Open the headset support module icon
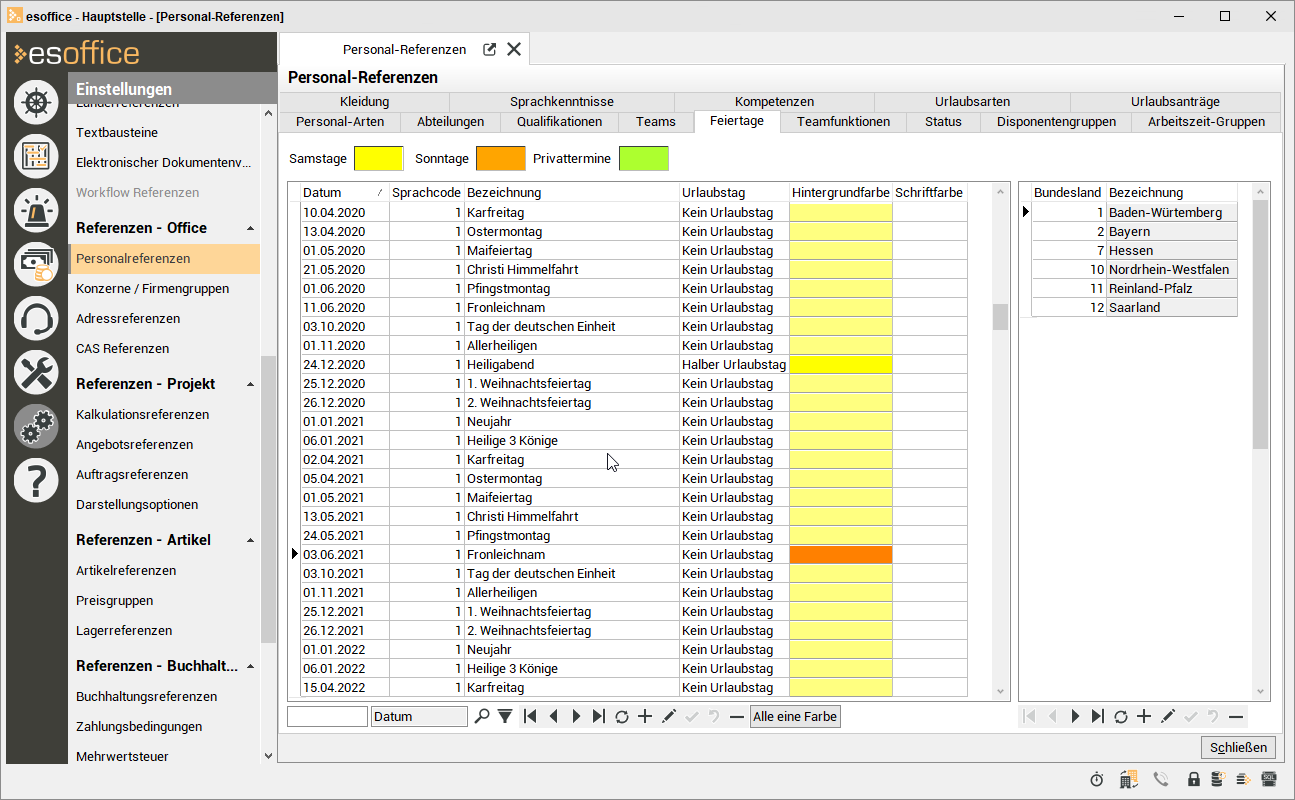 (x=36, y=318)
